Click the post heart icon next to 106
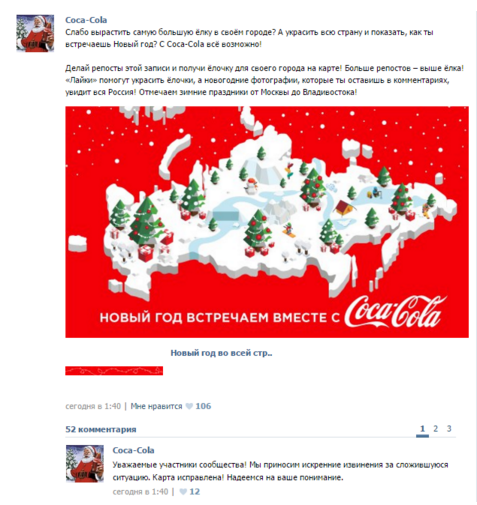Image resolution: width=477 pixels, height=505 pixels. (189, 406)
